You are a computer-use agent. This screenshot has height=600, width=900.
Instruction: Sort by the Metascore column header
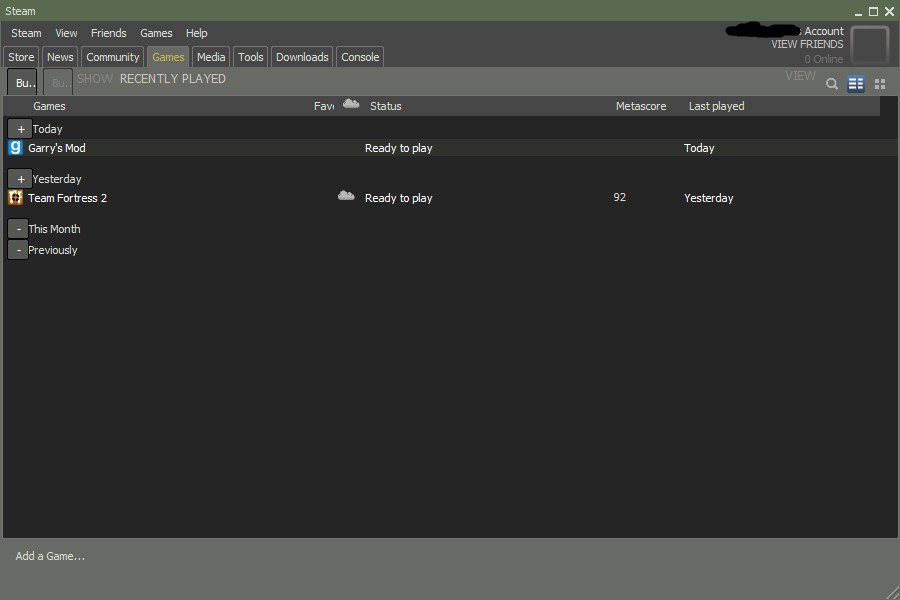pyautogui.click(x=641, y=106)
